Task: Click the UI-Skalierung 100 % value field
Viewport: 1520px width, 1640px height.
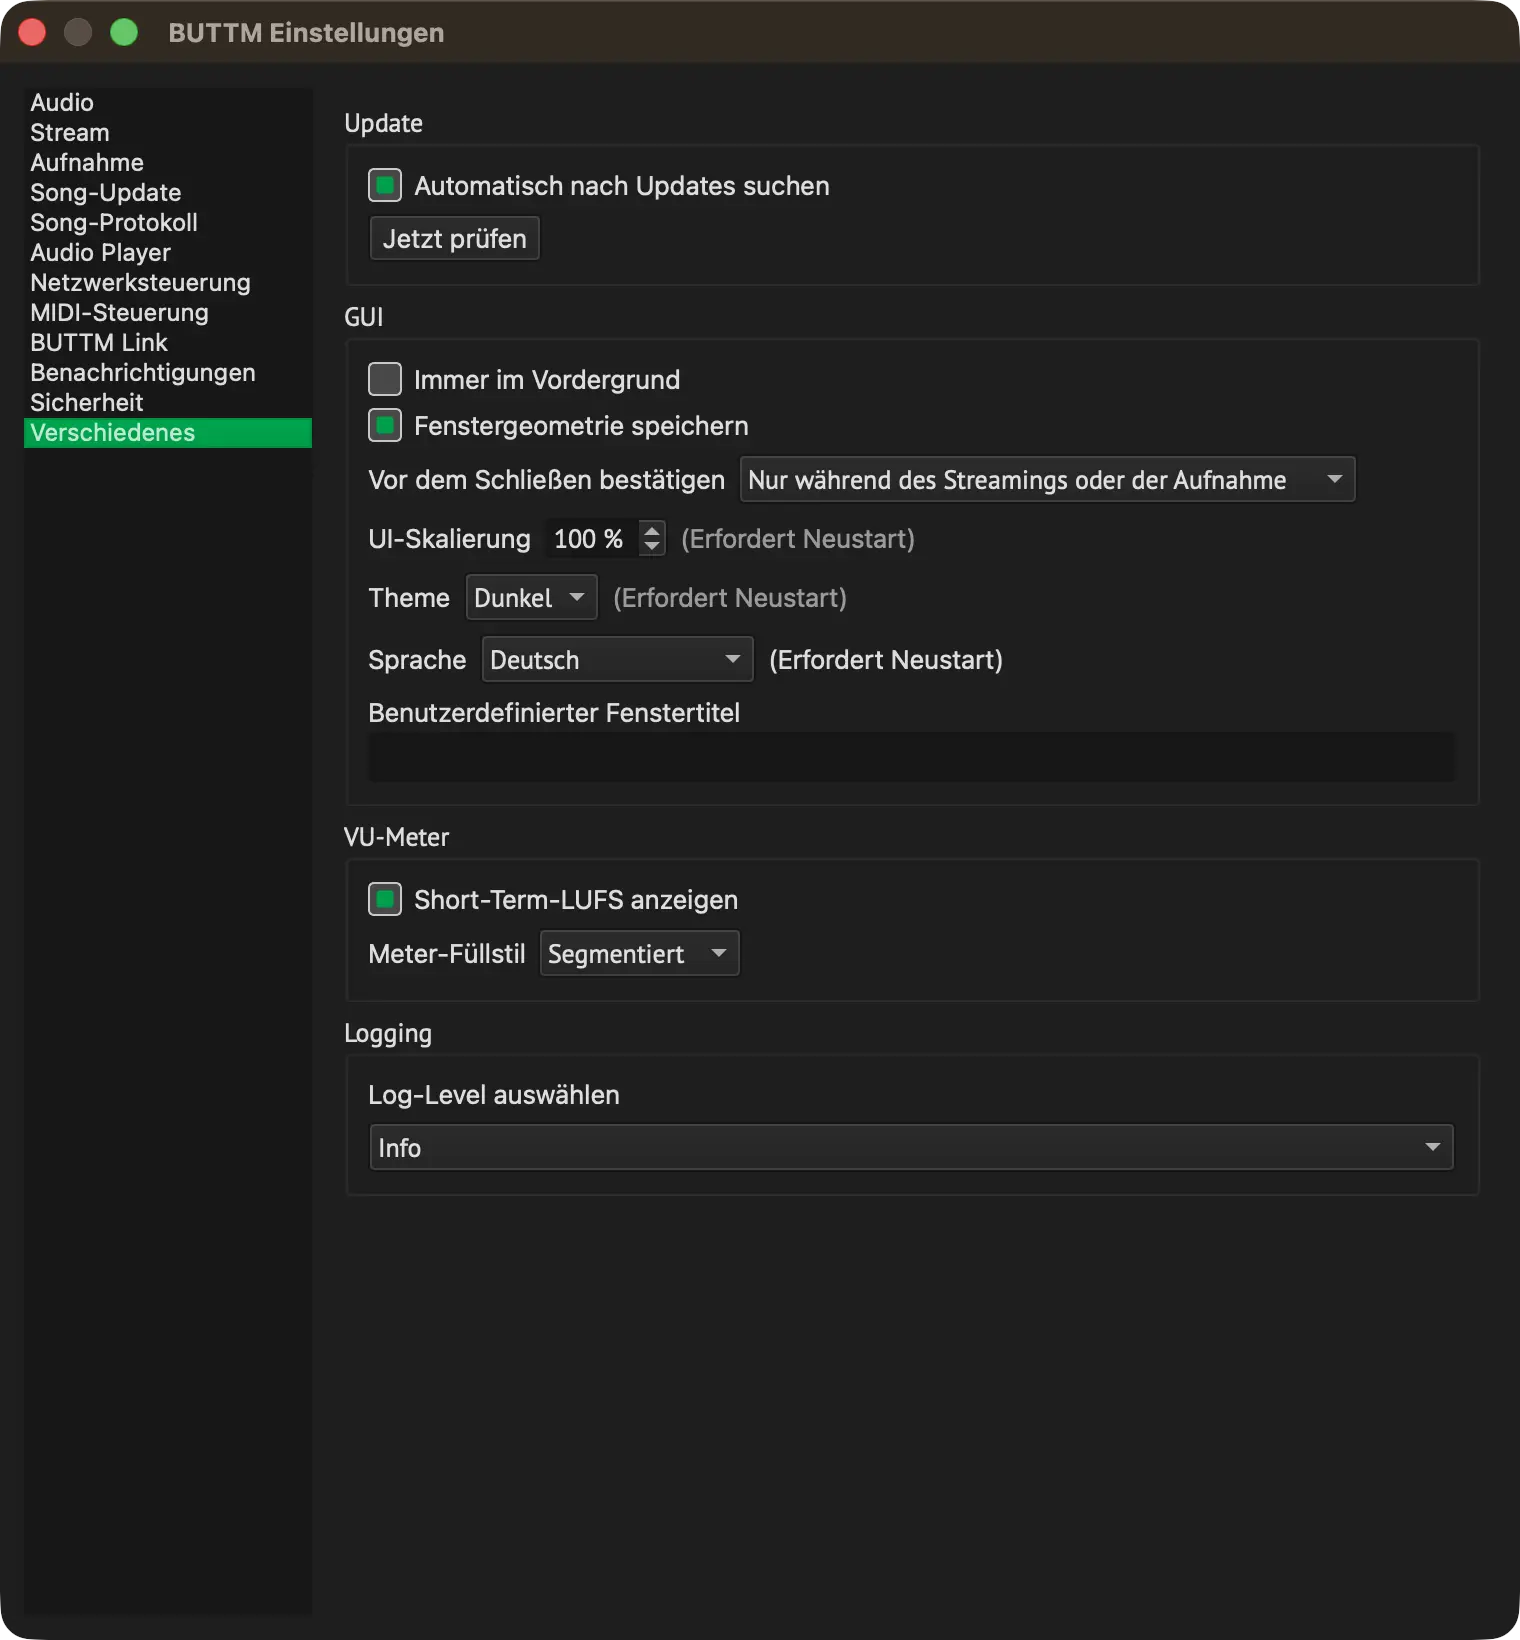Action: coord(591,539)
